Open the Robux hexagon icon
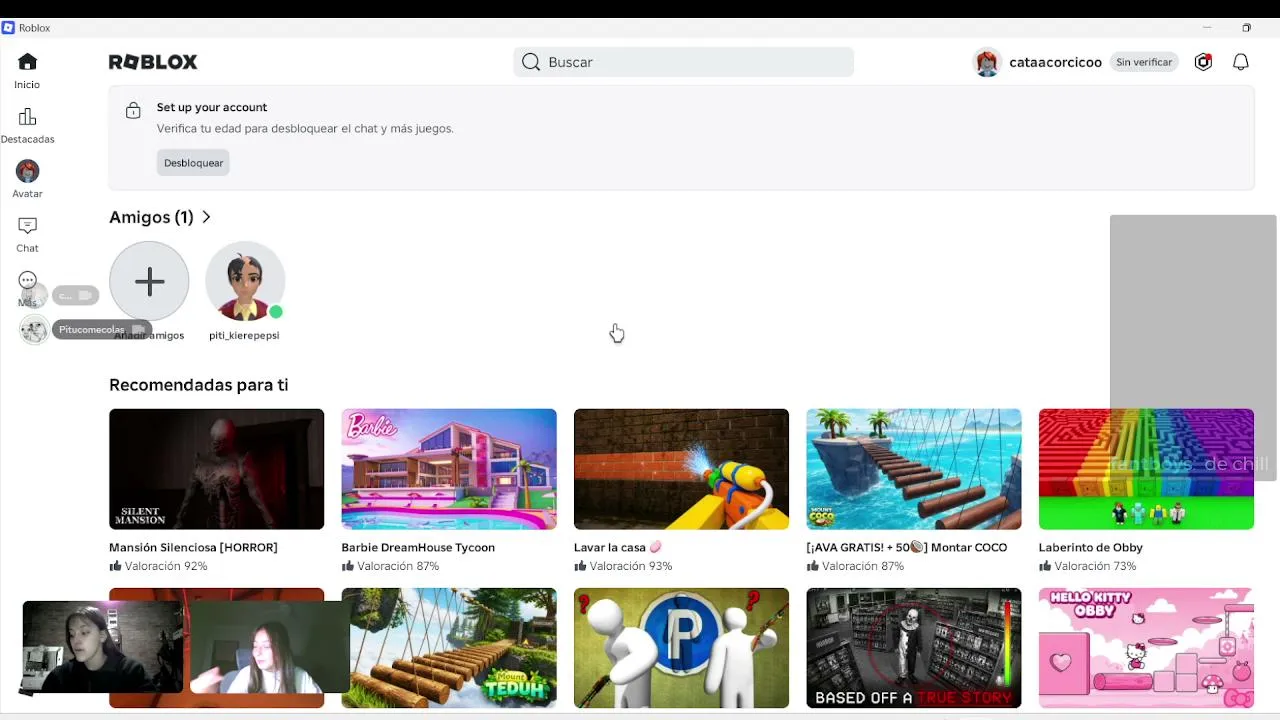 1203,62
